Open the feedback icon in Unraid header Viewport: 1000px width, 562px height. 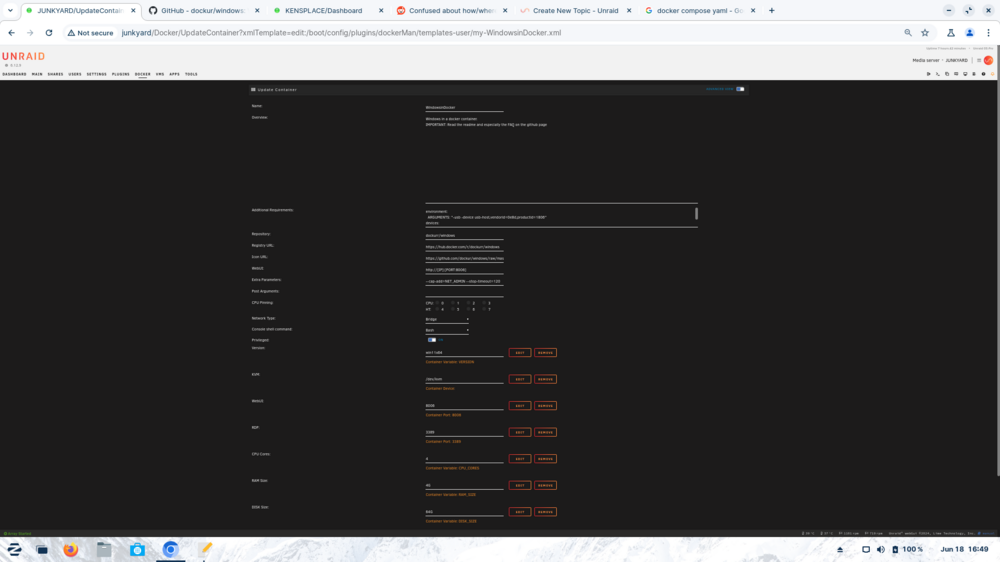(956, 74)
